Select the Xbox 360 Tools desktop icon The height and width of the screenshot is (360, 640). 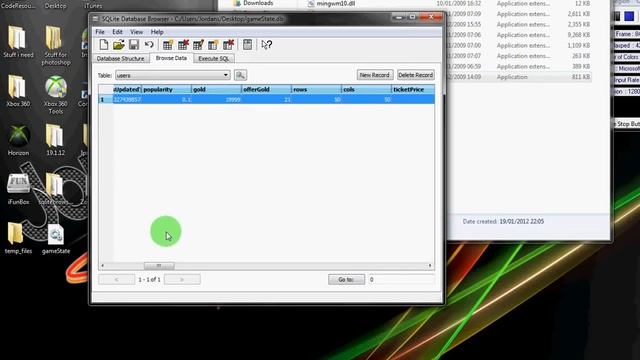56,95
